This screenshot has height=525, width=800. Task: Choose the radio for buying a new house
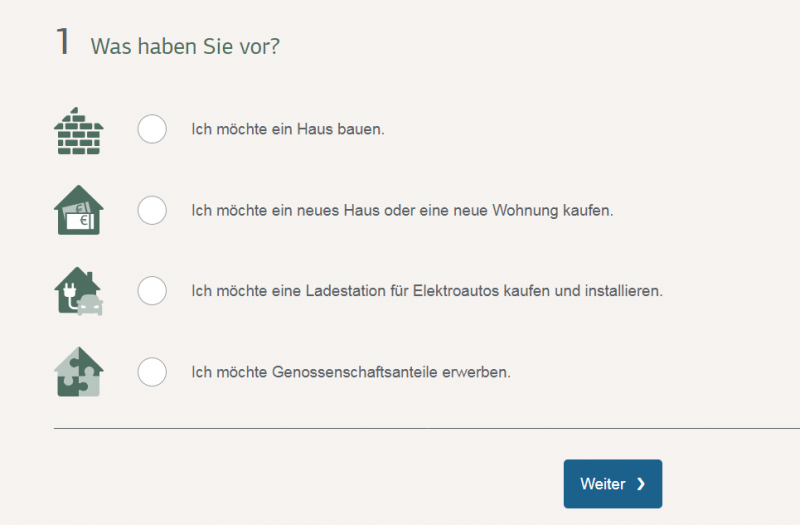coord(152,210)
